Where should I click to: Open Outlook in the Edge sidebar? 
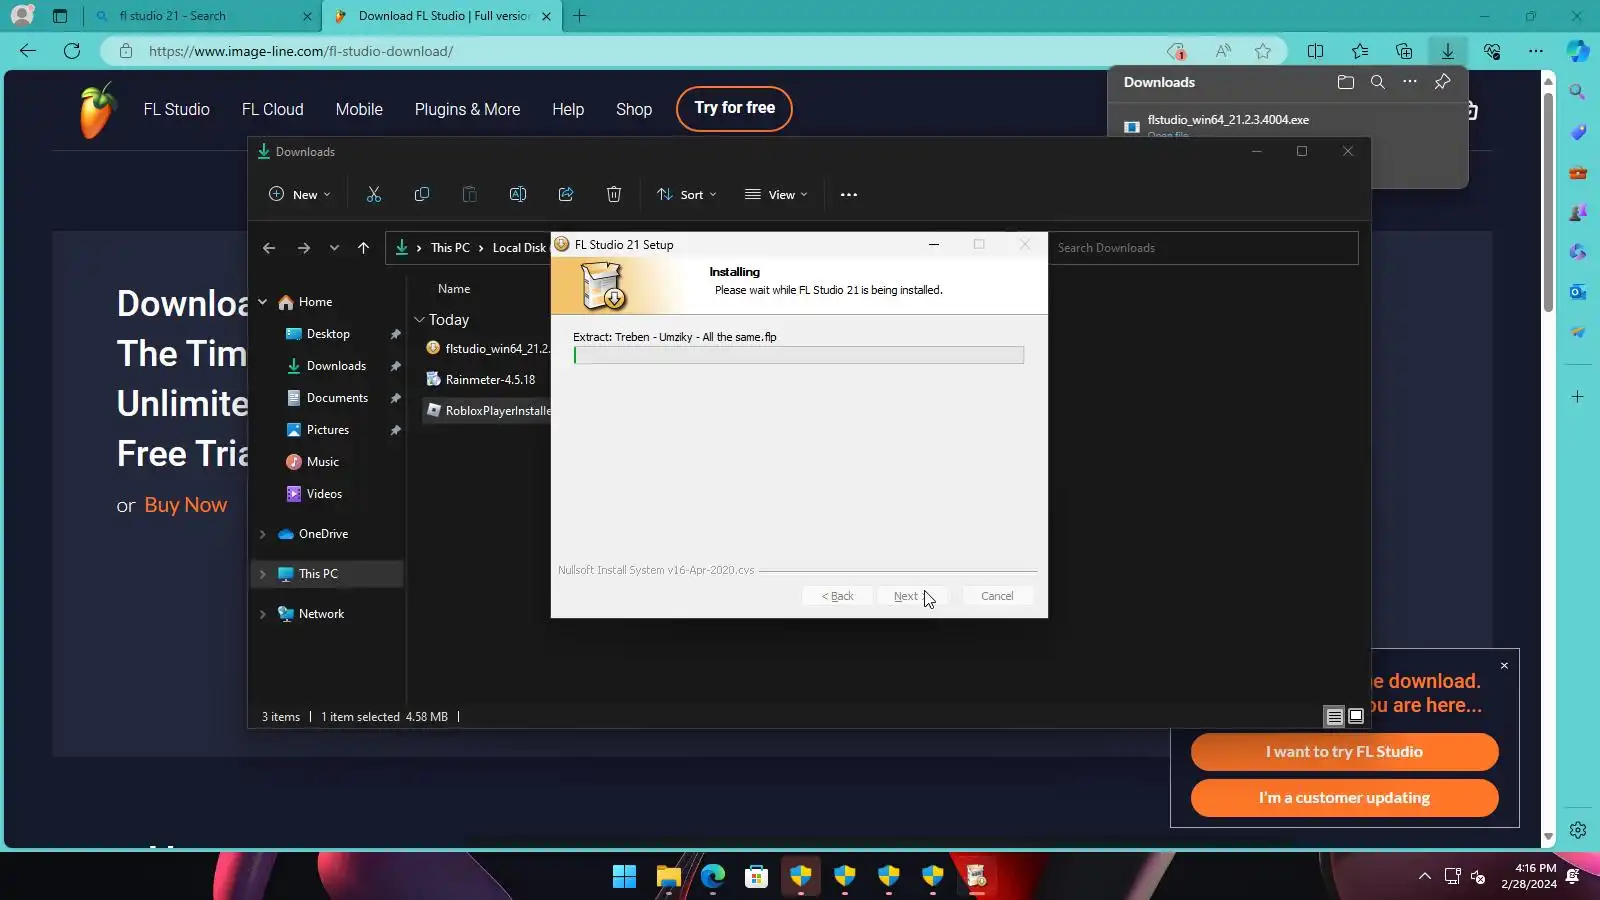[x=1578, y=292]
